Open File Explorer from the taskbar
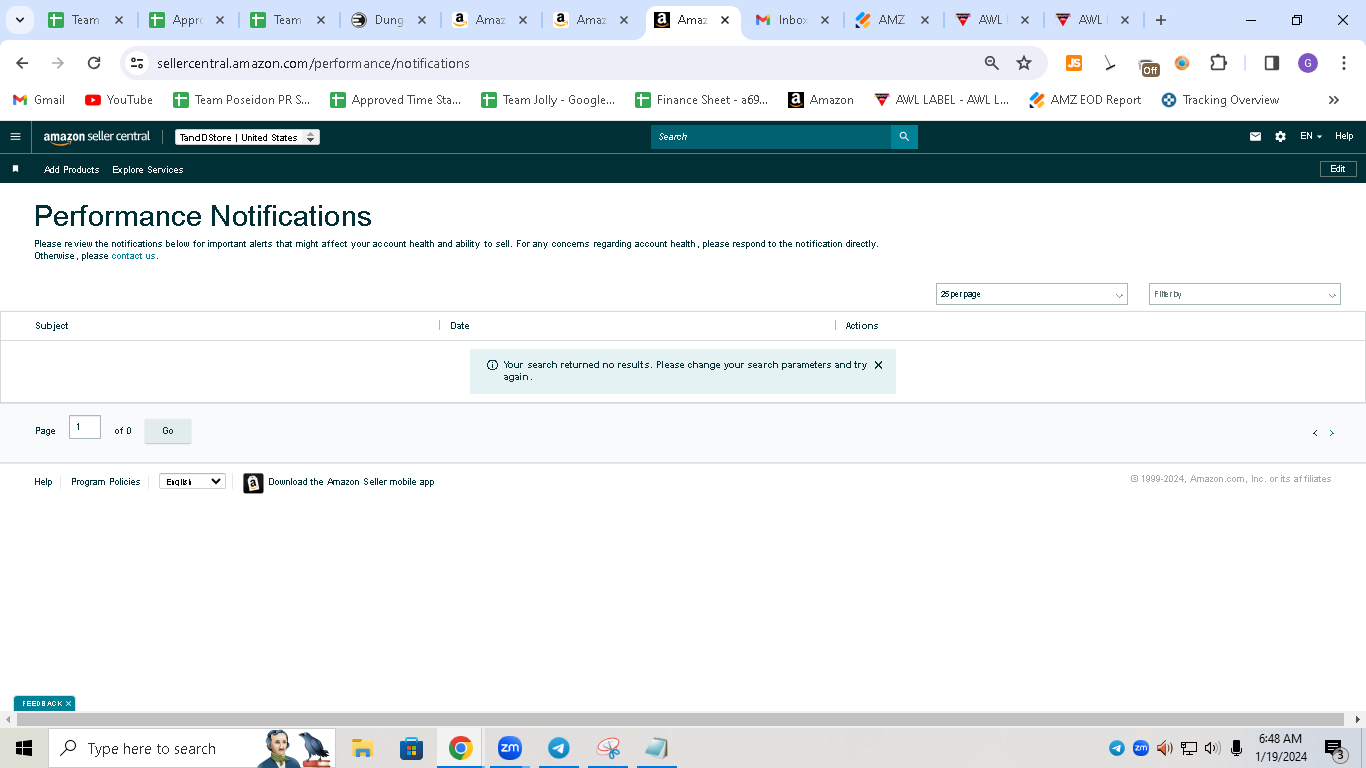This screenshot has height=768, width=1366. pos(362,748)
